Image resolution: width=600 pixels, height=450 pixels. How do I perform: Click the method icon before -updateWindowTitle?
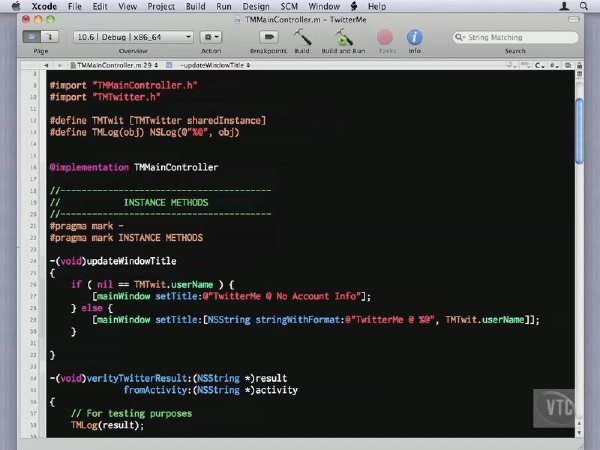(169, 65)
